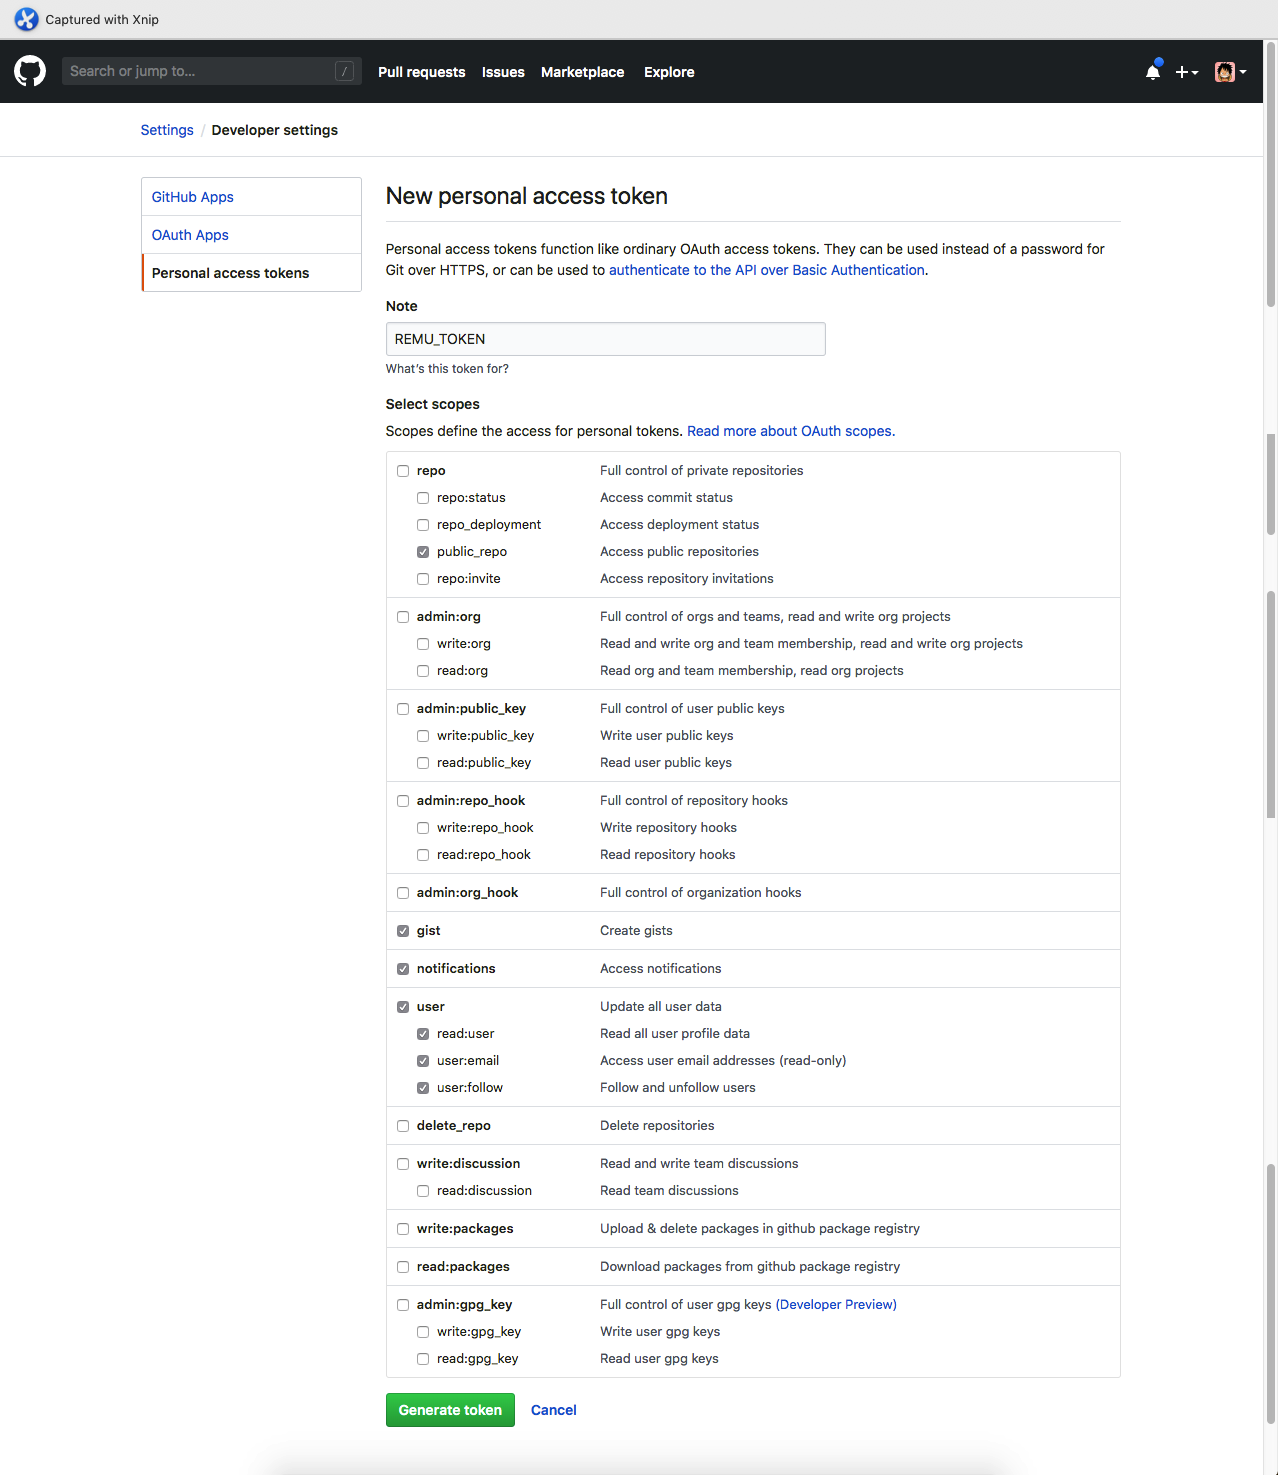Open the Developer Preview link
This screenshot has width=1278, height=1475.
click(x=836, y=1305)
